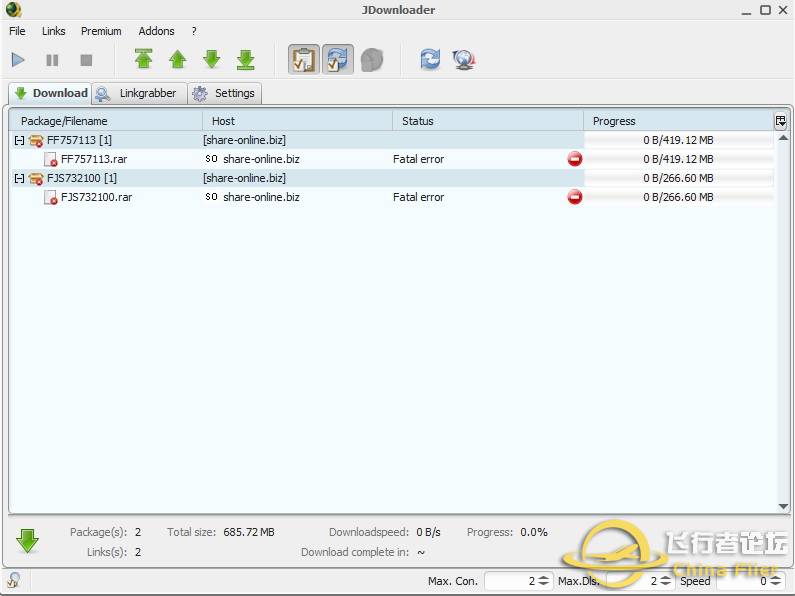The image size is (795, 596).
Task: Collapse the FF757113 package
Action: [x=19, y=140]
